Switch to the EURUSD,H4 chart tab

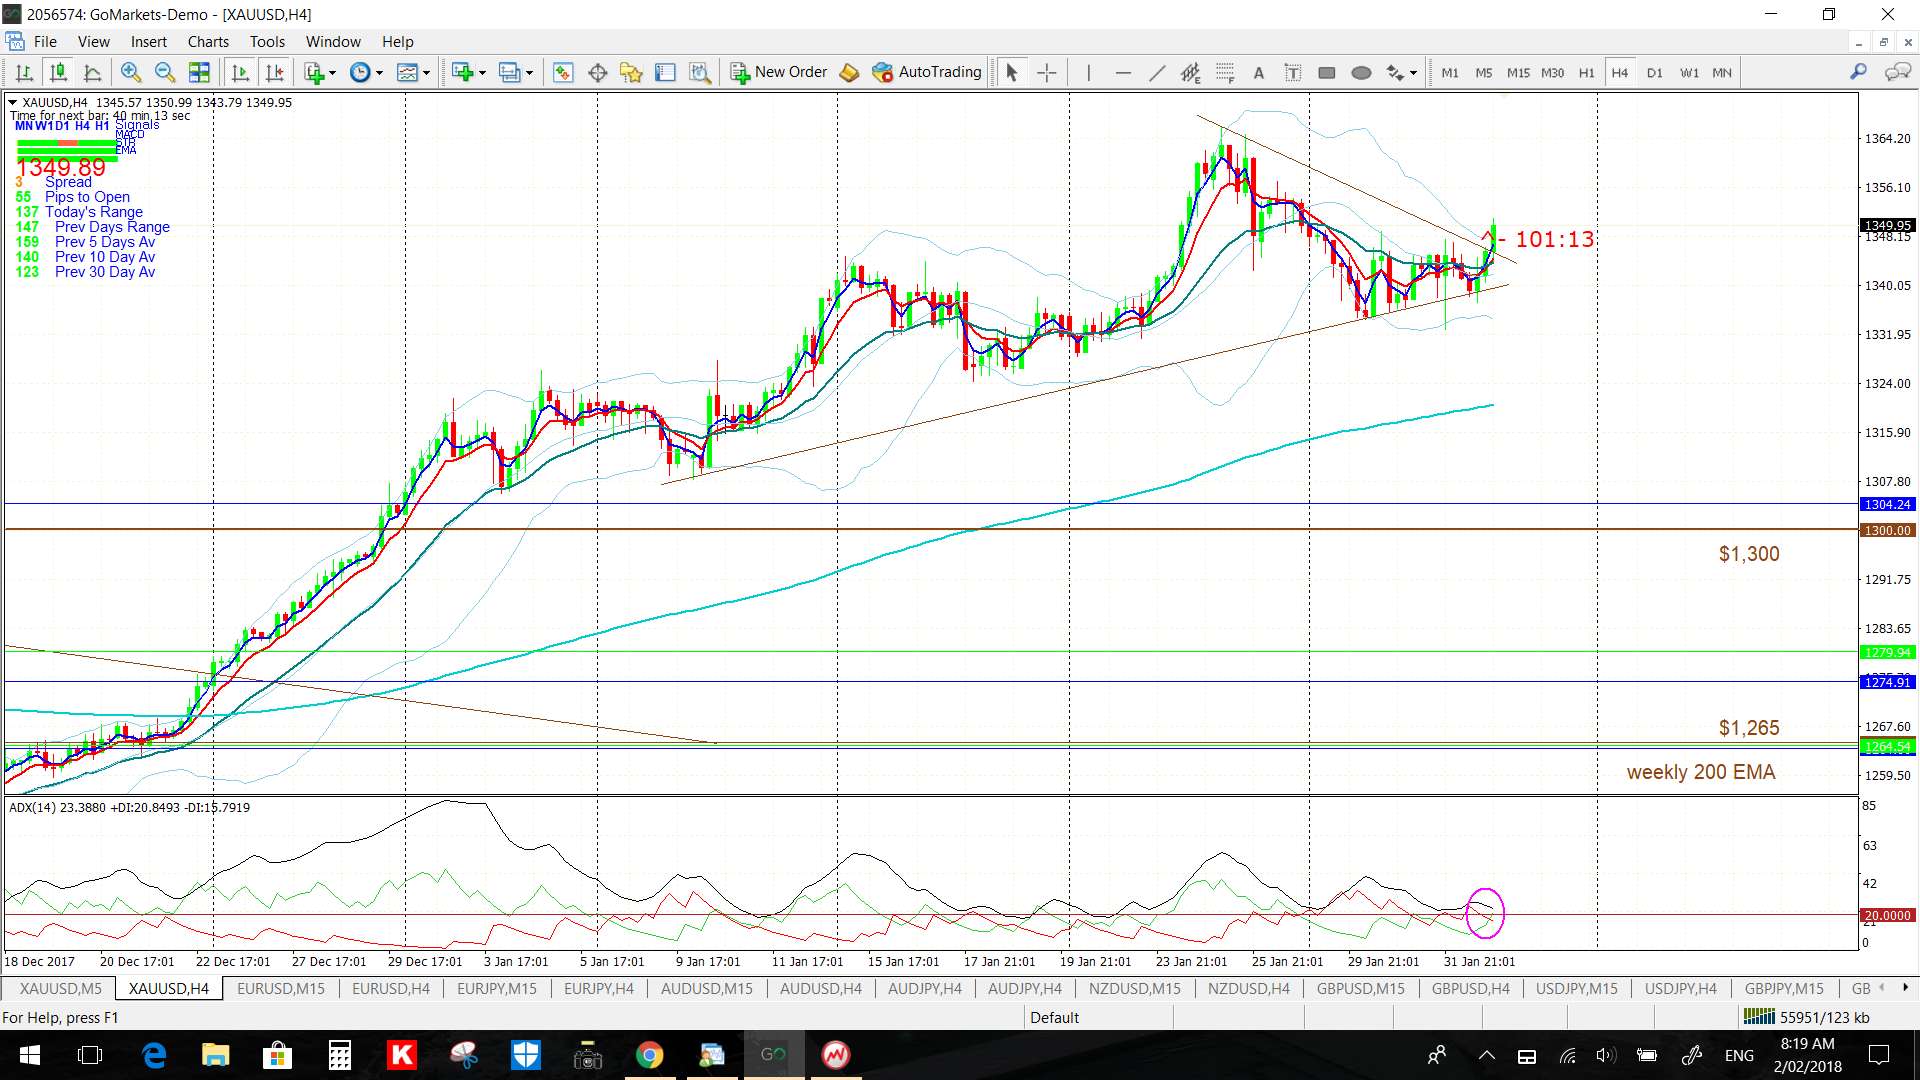pyautogui.click(x=391, y=988)
